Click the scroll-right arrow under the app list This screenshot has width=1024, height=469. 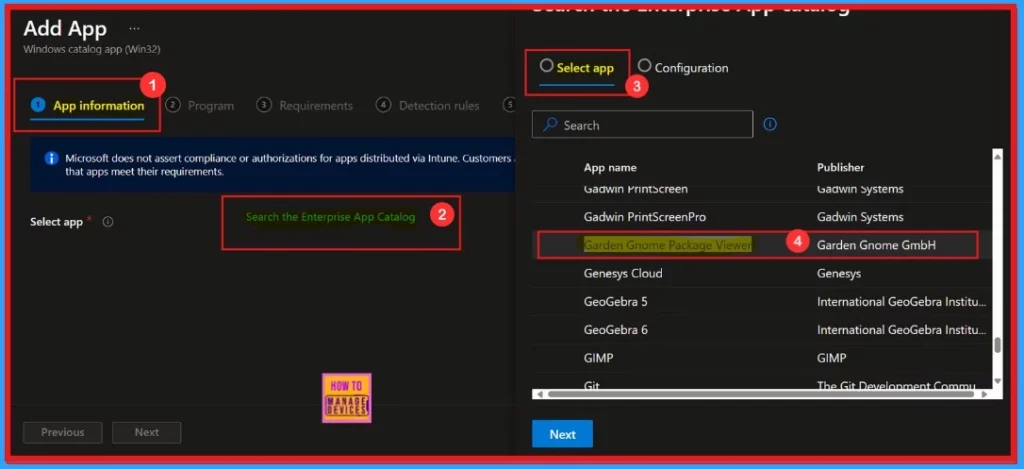tap(985, 394)
